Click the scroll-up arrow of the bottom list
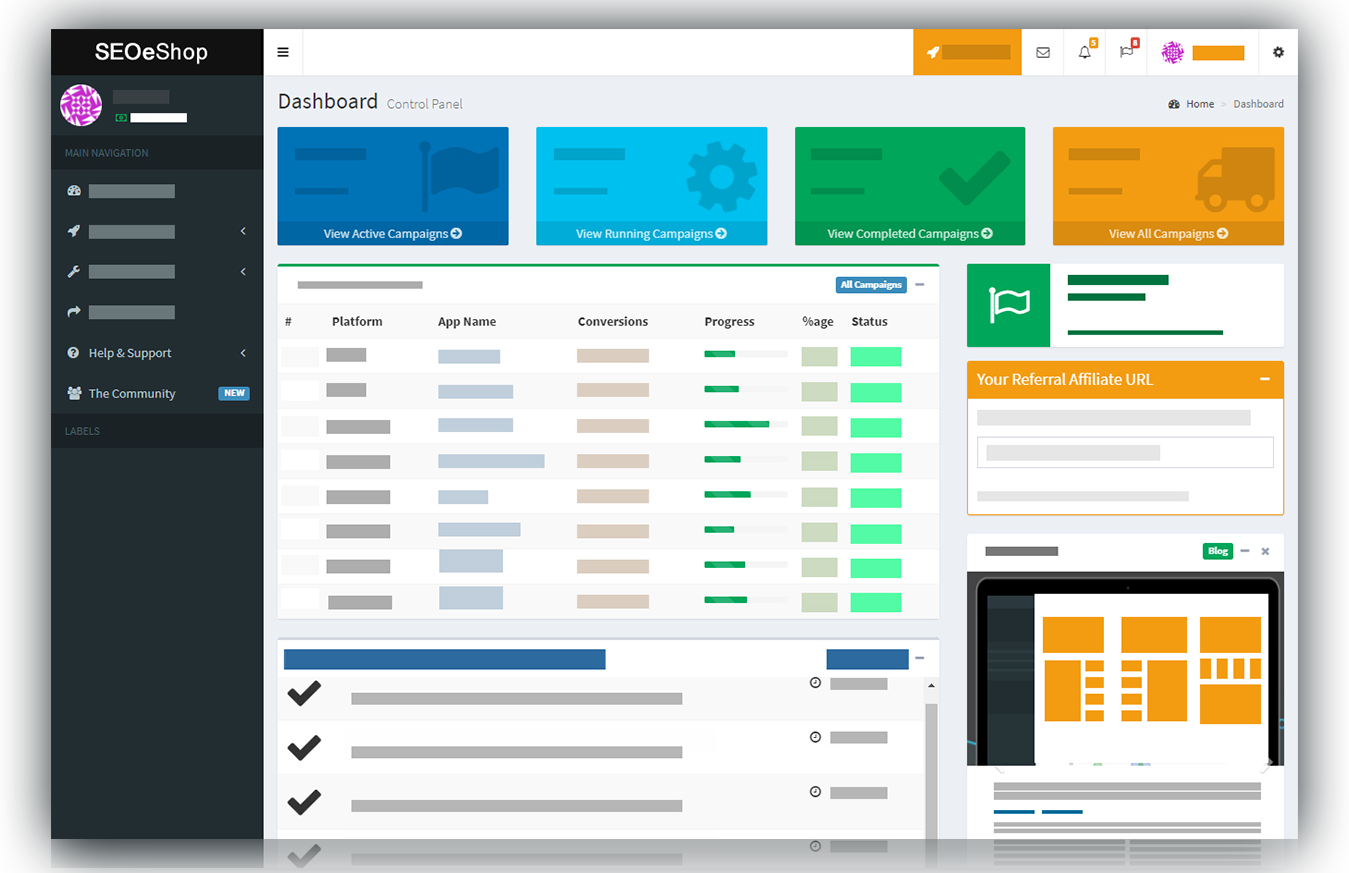The width and height of the screenshot is (1349, 873). click(931, 686)
